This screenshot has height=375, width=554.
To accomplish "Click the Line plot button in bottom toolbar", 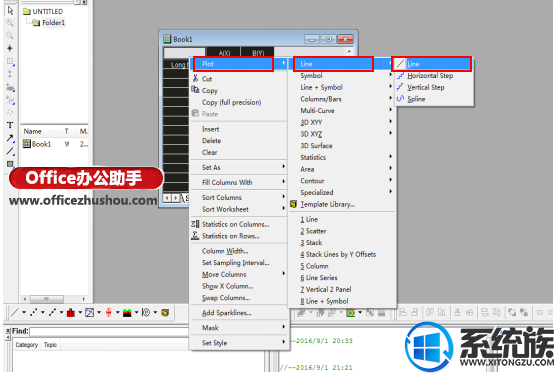I will tap(15, 312).
